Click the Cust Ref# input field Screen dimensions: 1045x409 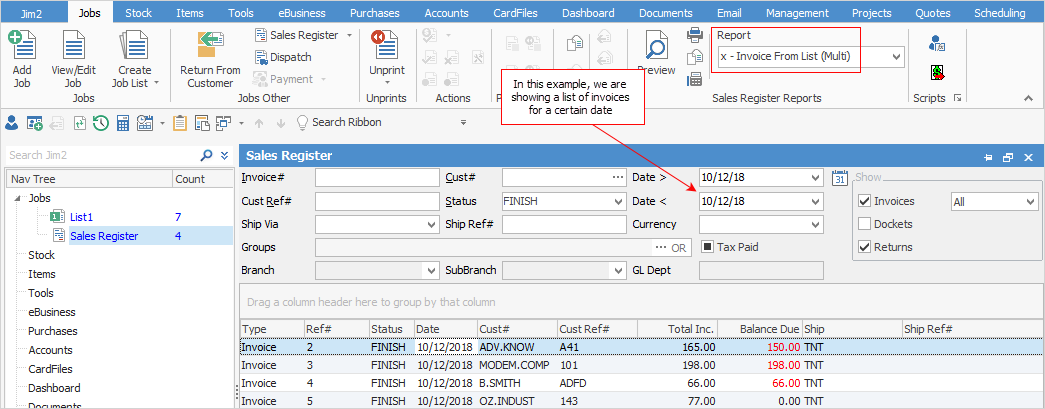click(x=378, y=201)
